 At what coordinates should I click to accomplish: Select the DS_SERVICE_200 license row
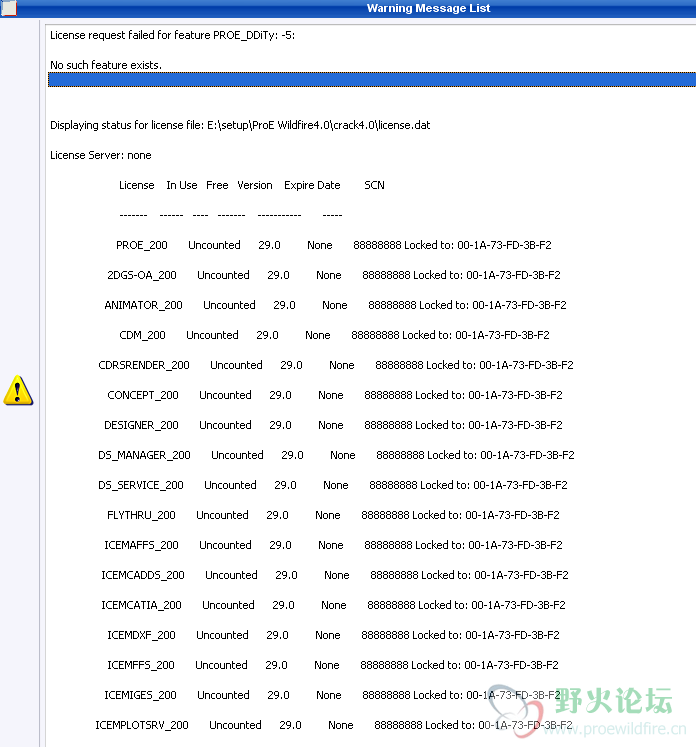tap(333, 485)
